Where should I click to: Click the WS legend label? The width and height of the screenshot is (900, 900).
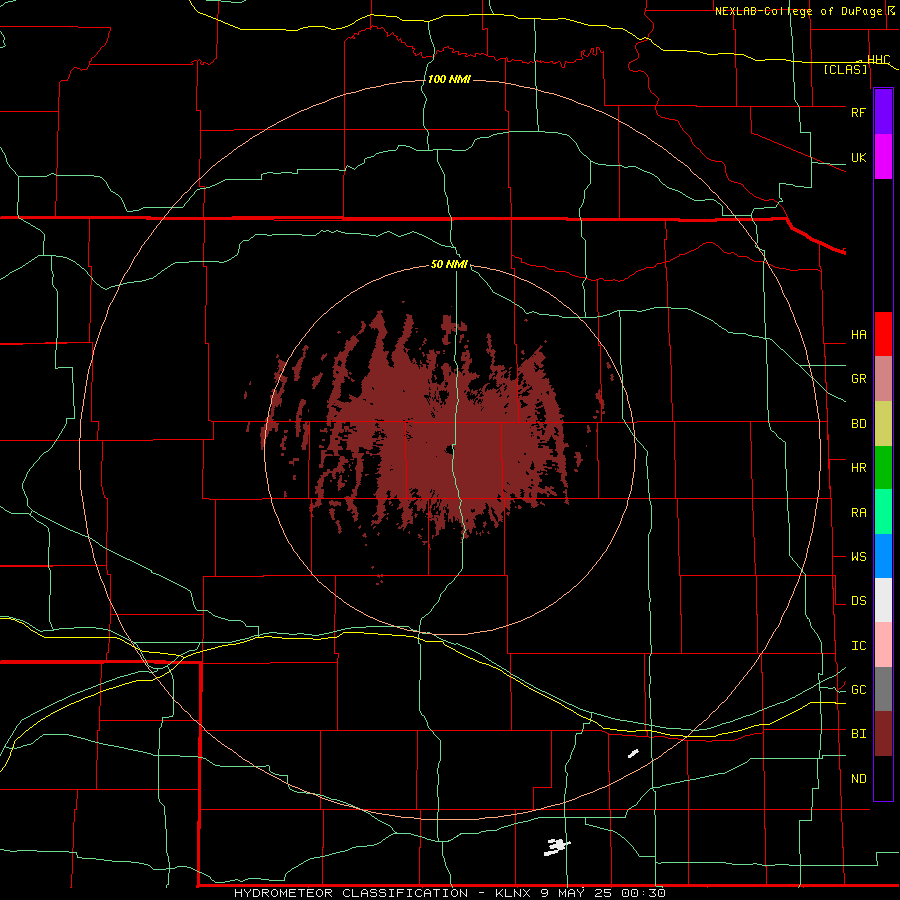[x=858, y=557]
